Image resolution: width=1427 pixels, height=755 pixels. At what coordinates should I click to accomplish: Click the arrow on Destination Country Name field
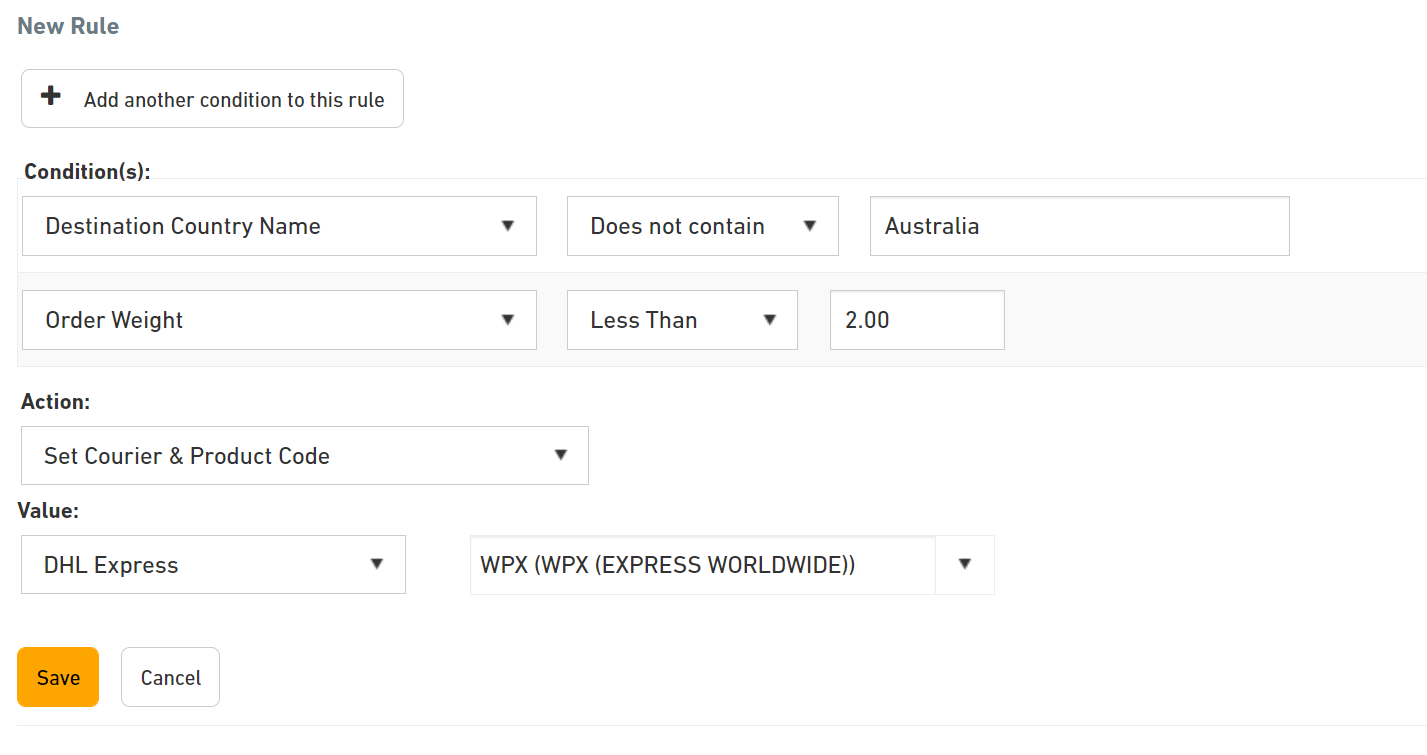click(x=508, y=226)
